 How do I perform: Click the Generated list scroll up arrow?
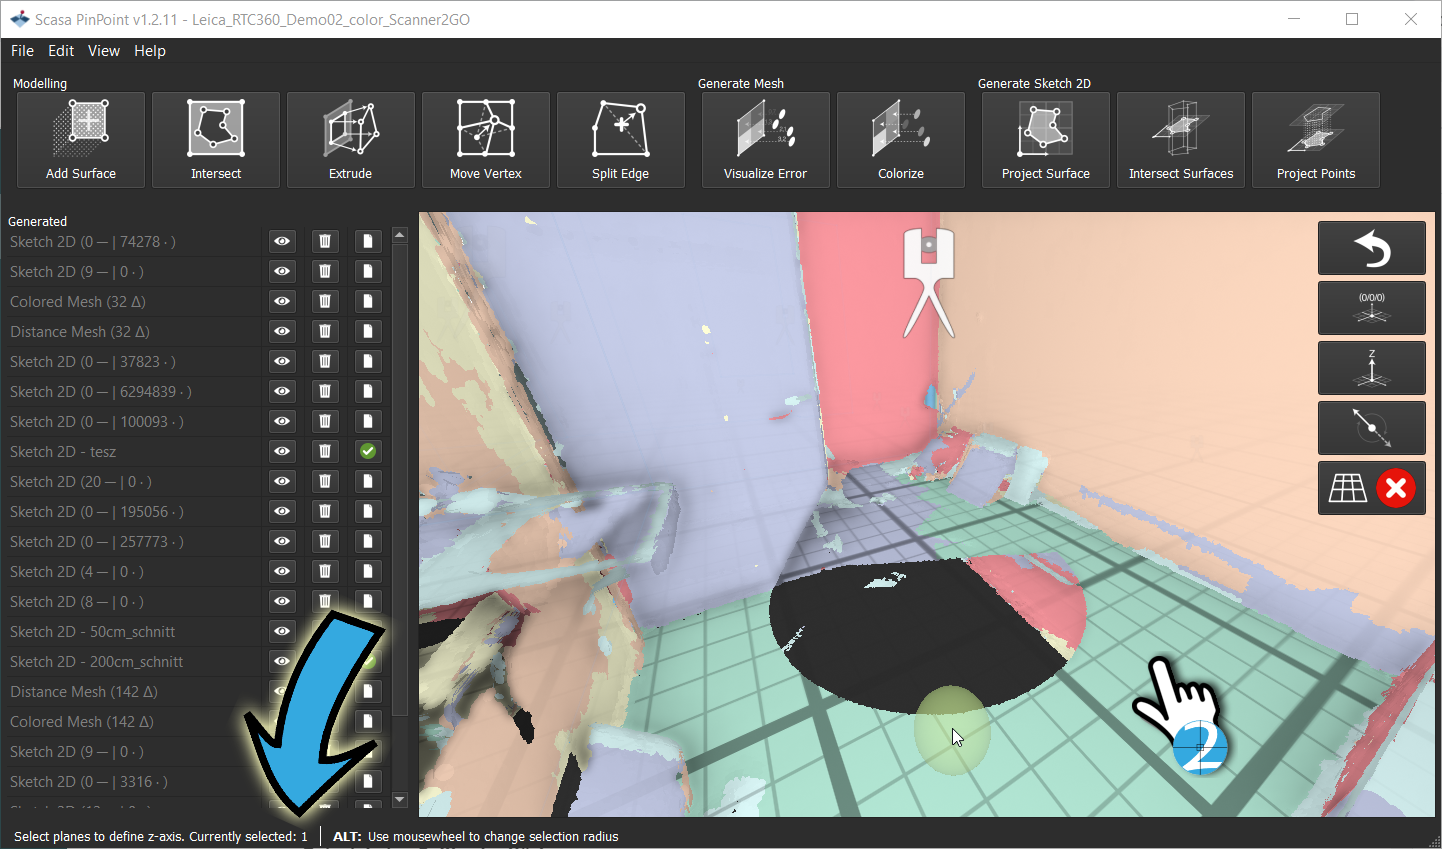click(x=400, y=235)
